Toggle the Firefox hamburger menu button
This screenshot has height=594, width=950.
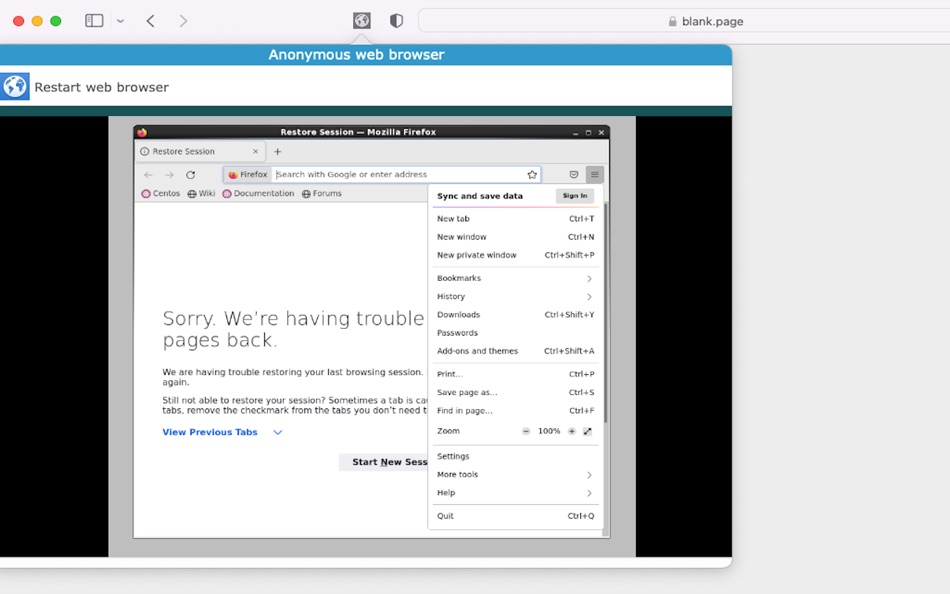click(595, 175)
